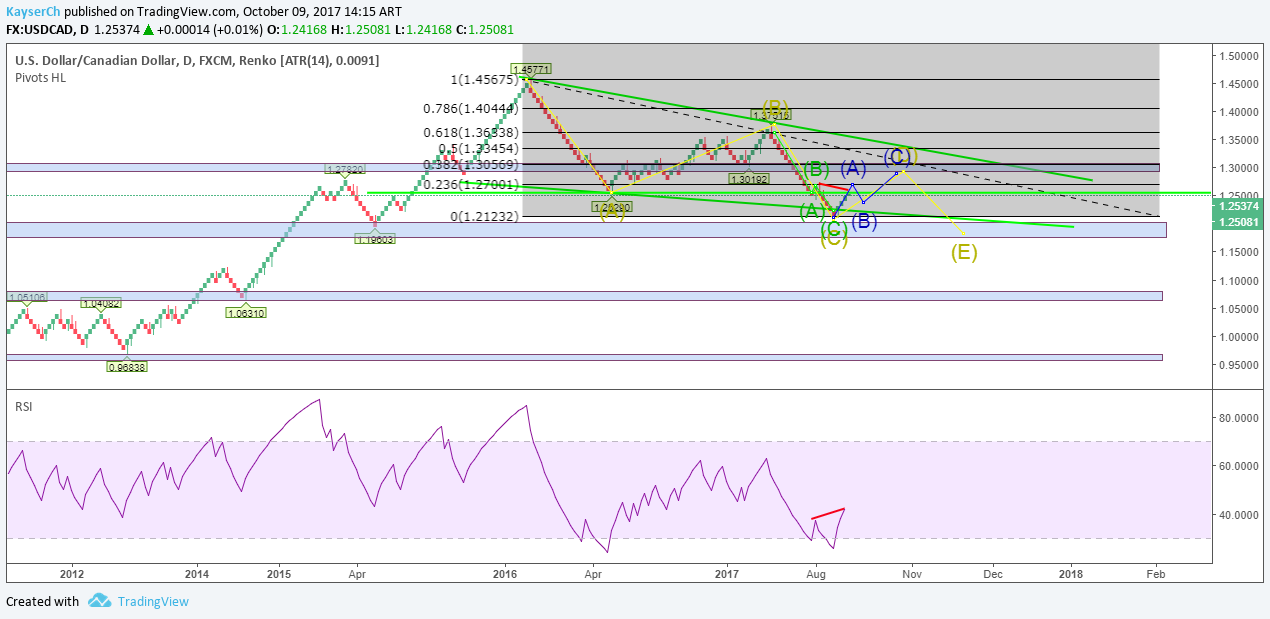Viewport: 1270px width, 619px height.
Task: Select the 0(1.21232) Fibonacci level label
Action: pos(485,216)
